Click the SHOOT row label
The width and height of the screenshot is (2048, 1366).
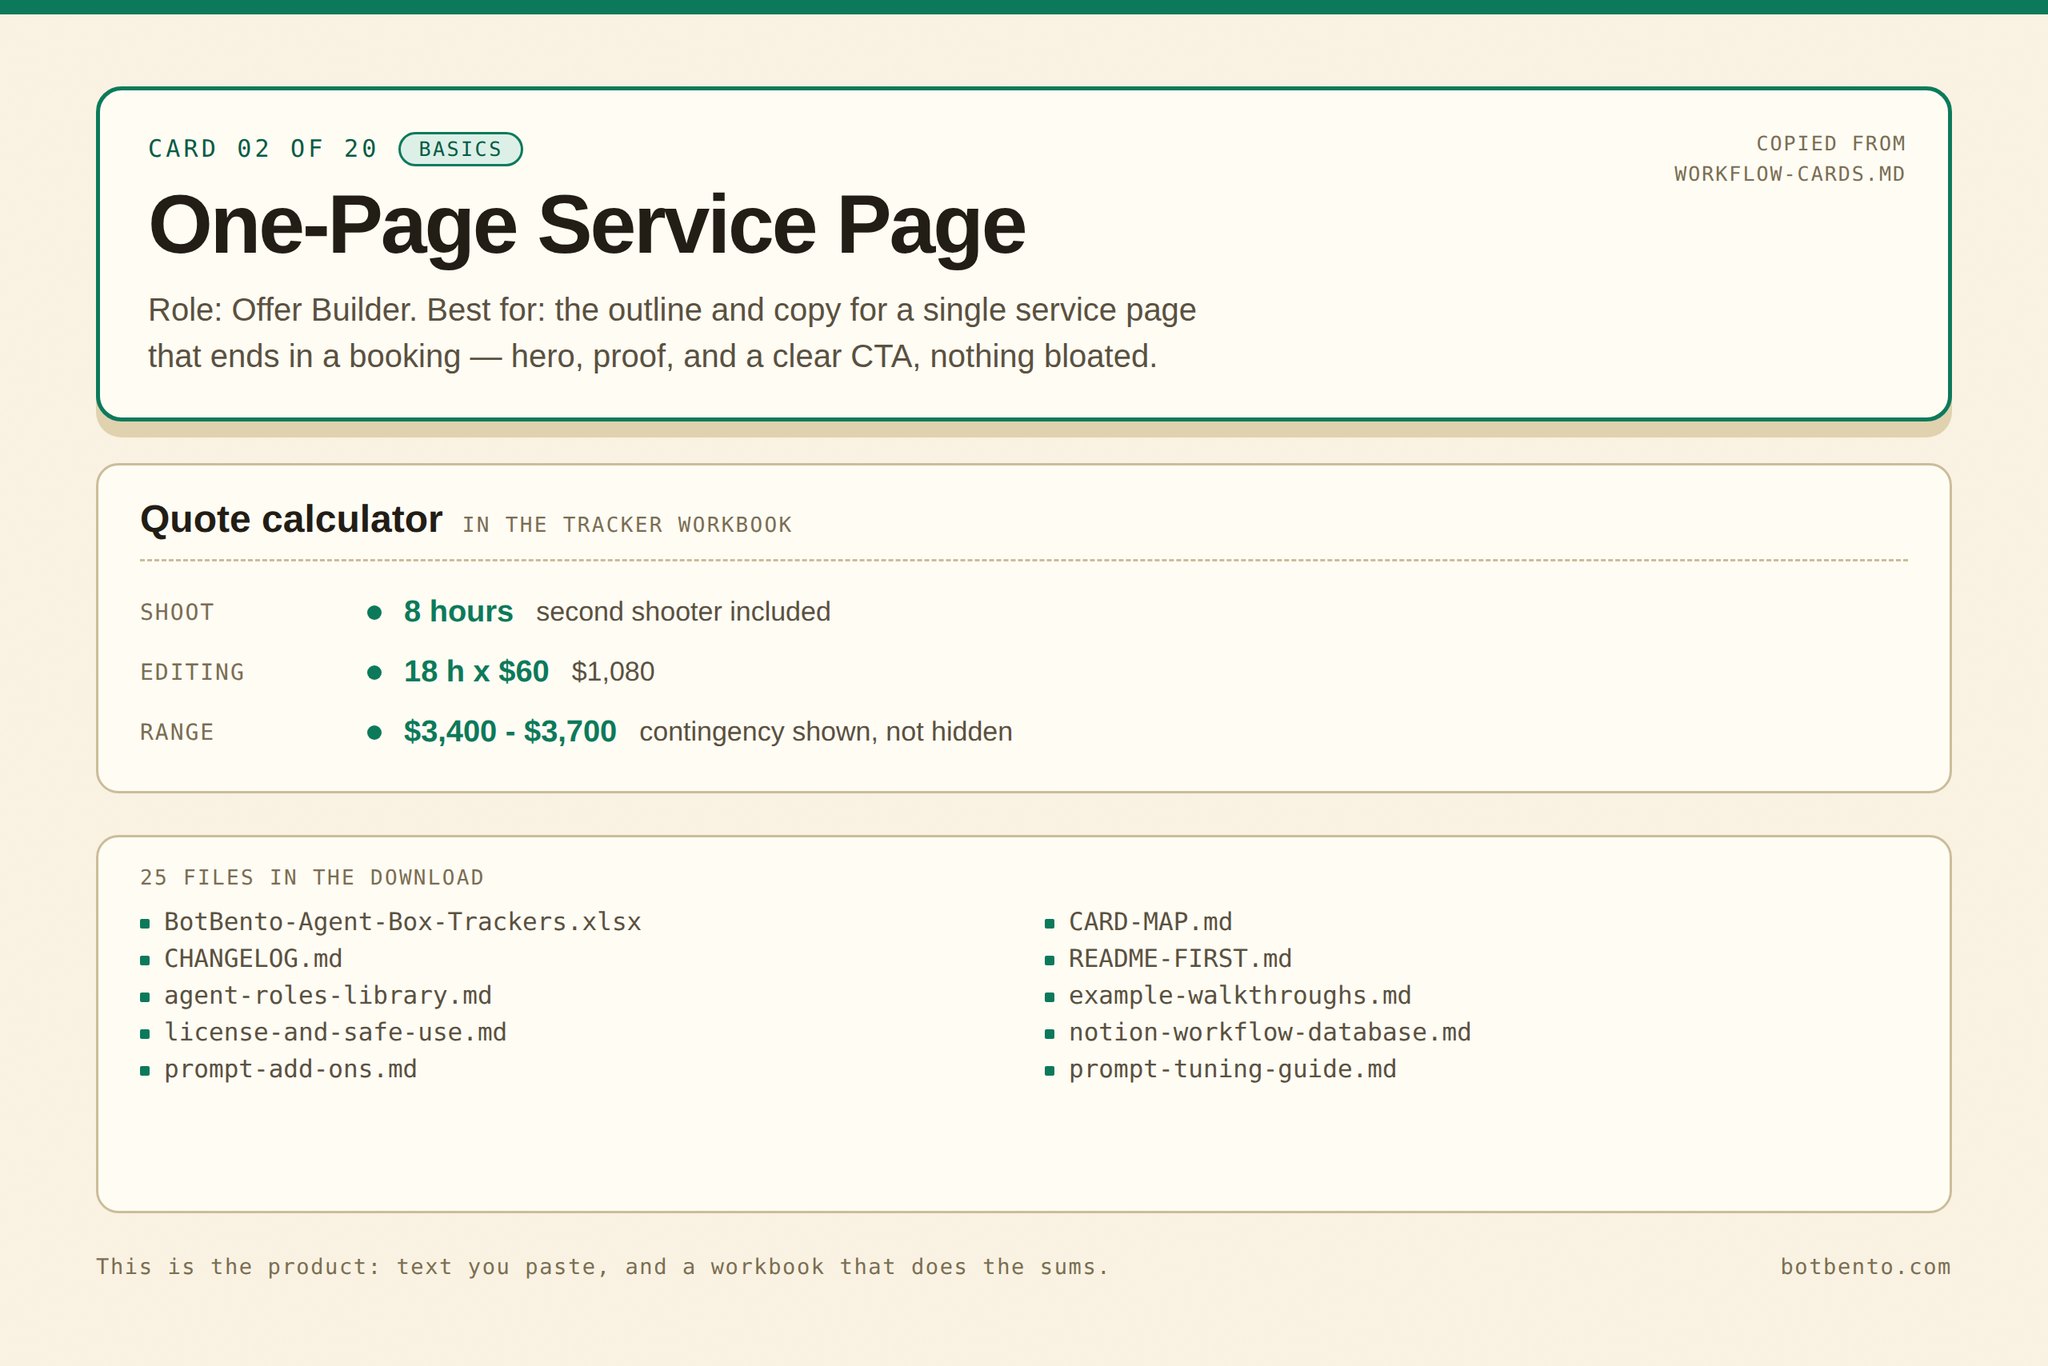tap(177, 612)
